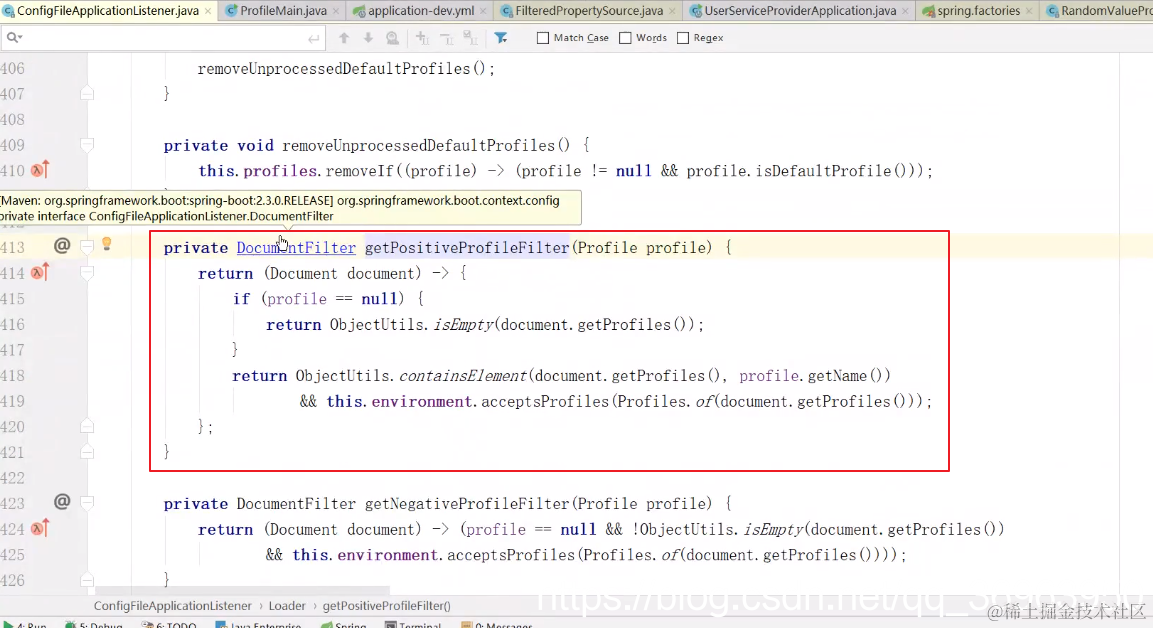Click fold end marker at line 420

tap(87, 426)
